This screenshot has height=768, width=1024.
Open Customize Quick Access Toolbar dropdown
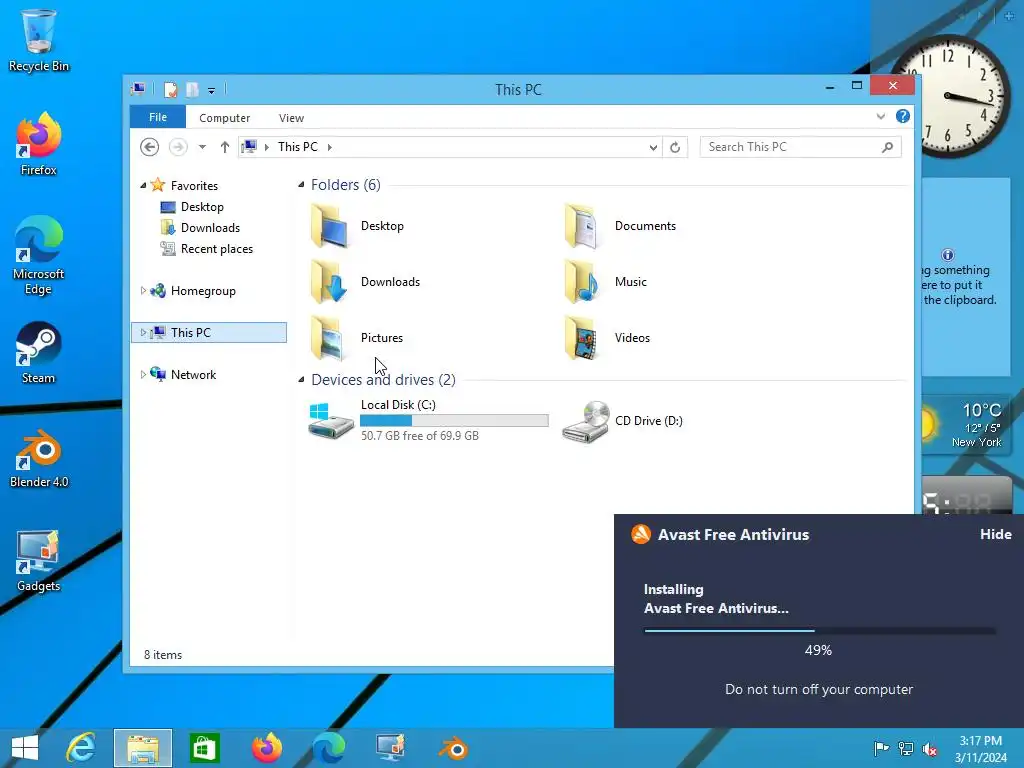[x=212, y=91]
